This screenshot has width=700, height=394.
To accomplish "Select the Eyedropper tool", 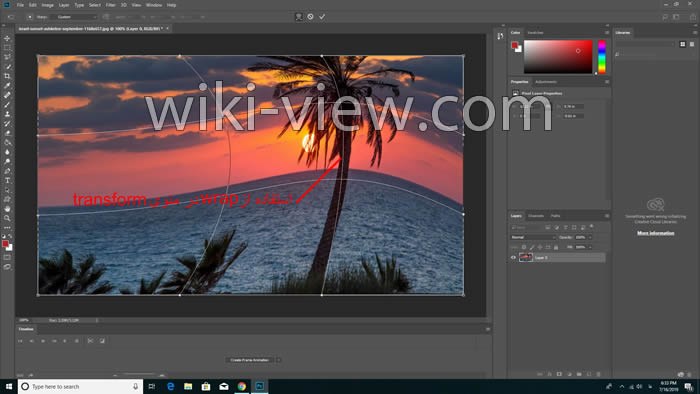I will [x=7, y=86].
